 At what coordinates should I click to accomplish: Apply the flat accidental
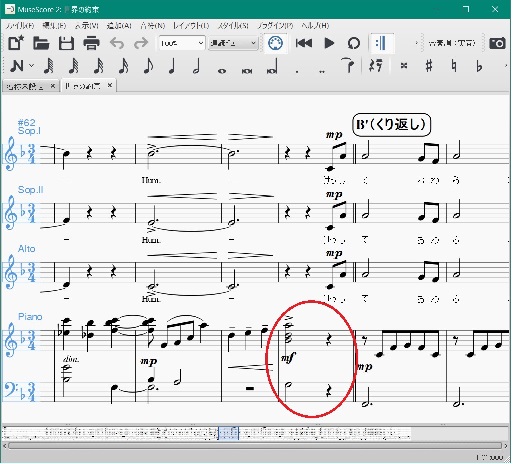coord(479,66)
